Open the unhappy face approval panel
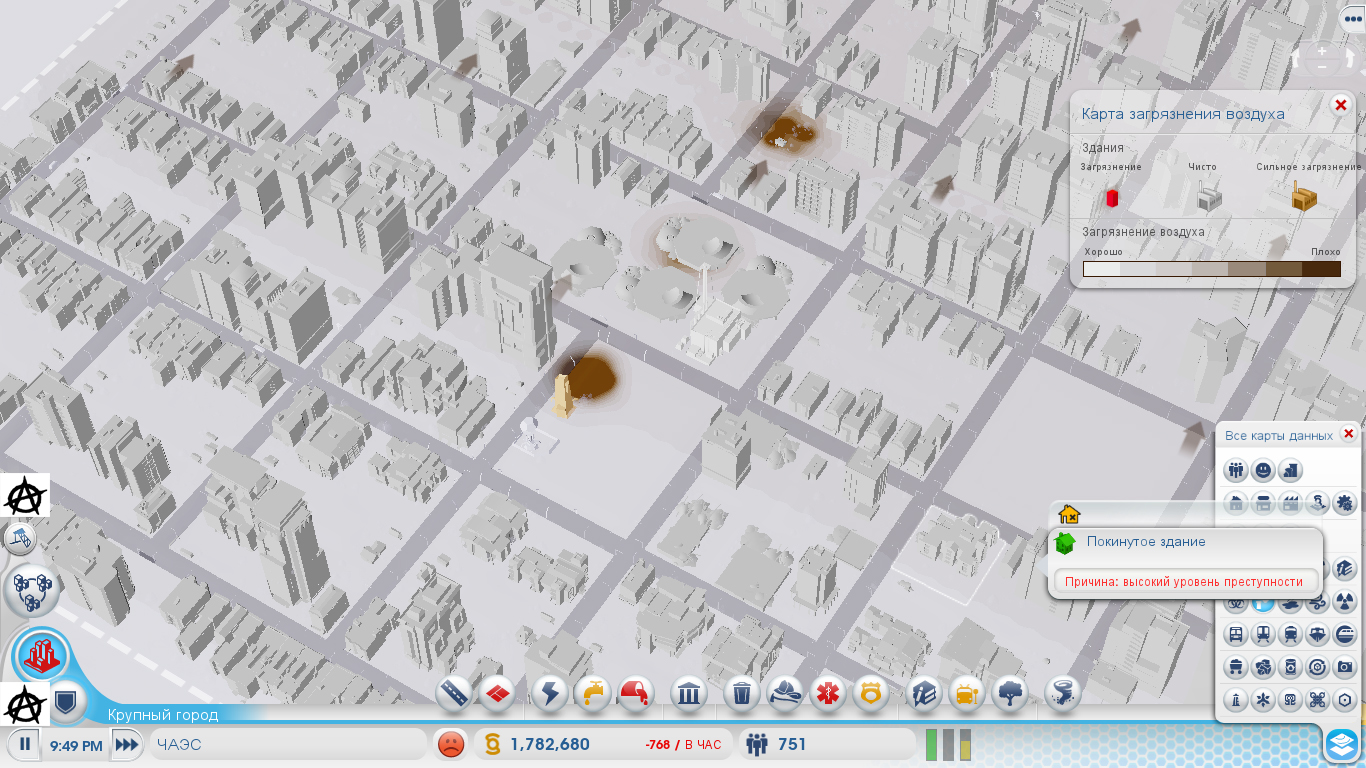Screen dimensions: 1366x768 [x=451, y=744]
